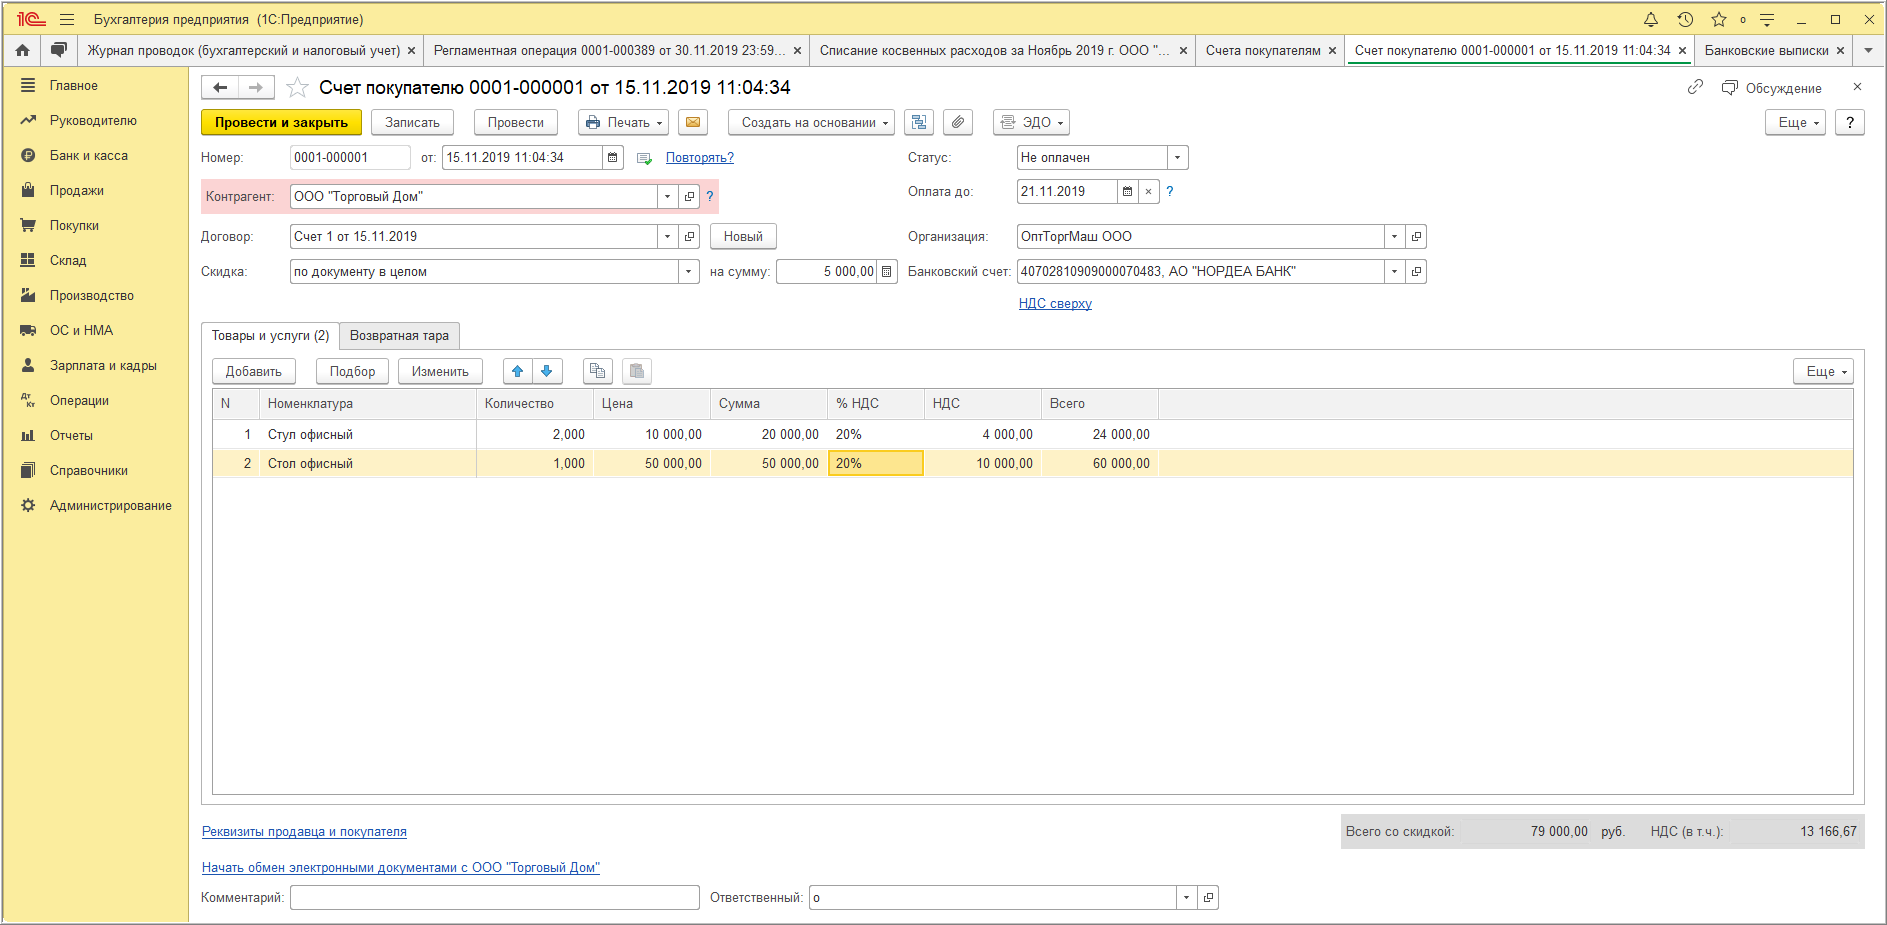Click Записать button
This screenshot has width=1887, height=925.
click(412, 122)
